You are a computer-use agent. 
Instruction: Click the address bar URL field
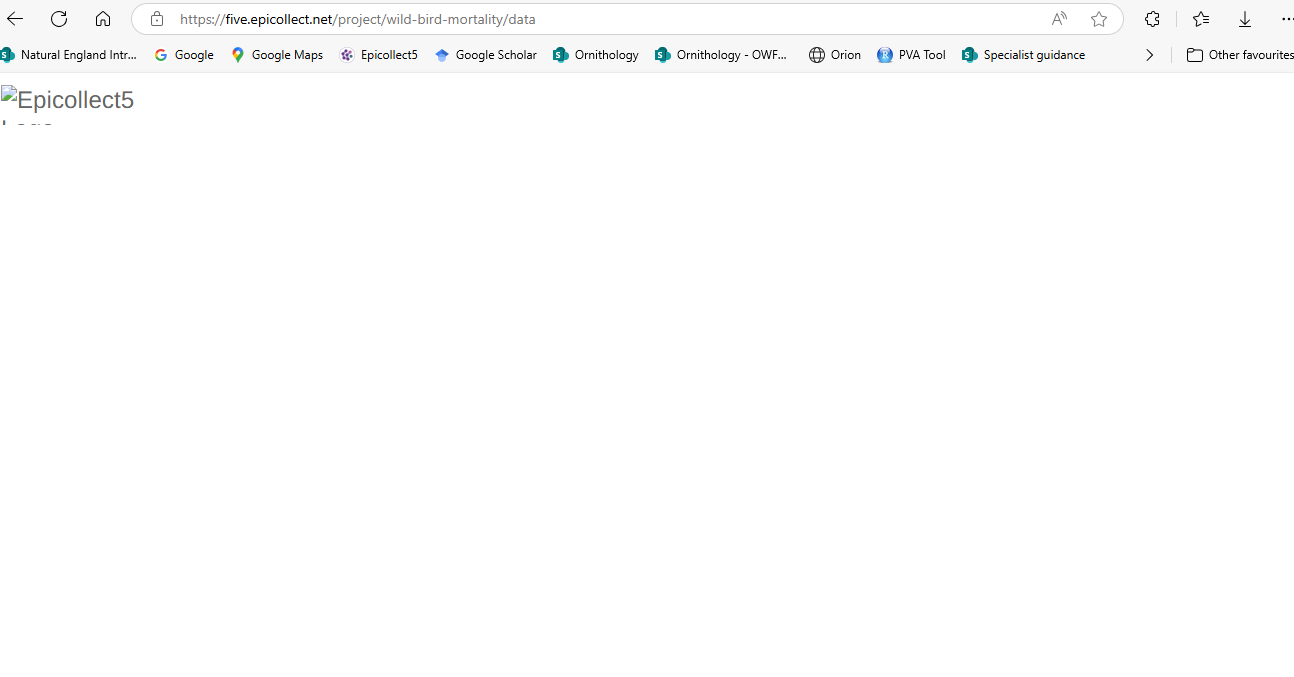pyautogui.click(x=600, y=19)
